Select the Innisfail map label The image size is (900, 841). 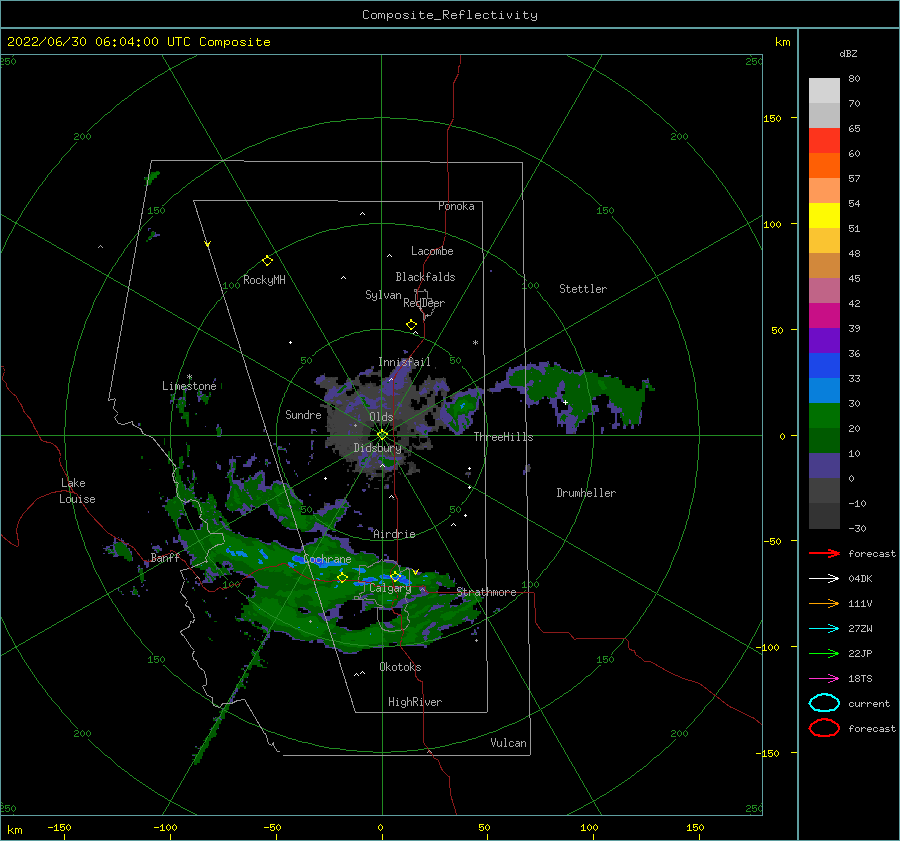pyautogui.click(x=404, y=362)
